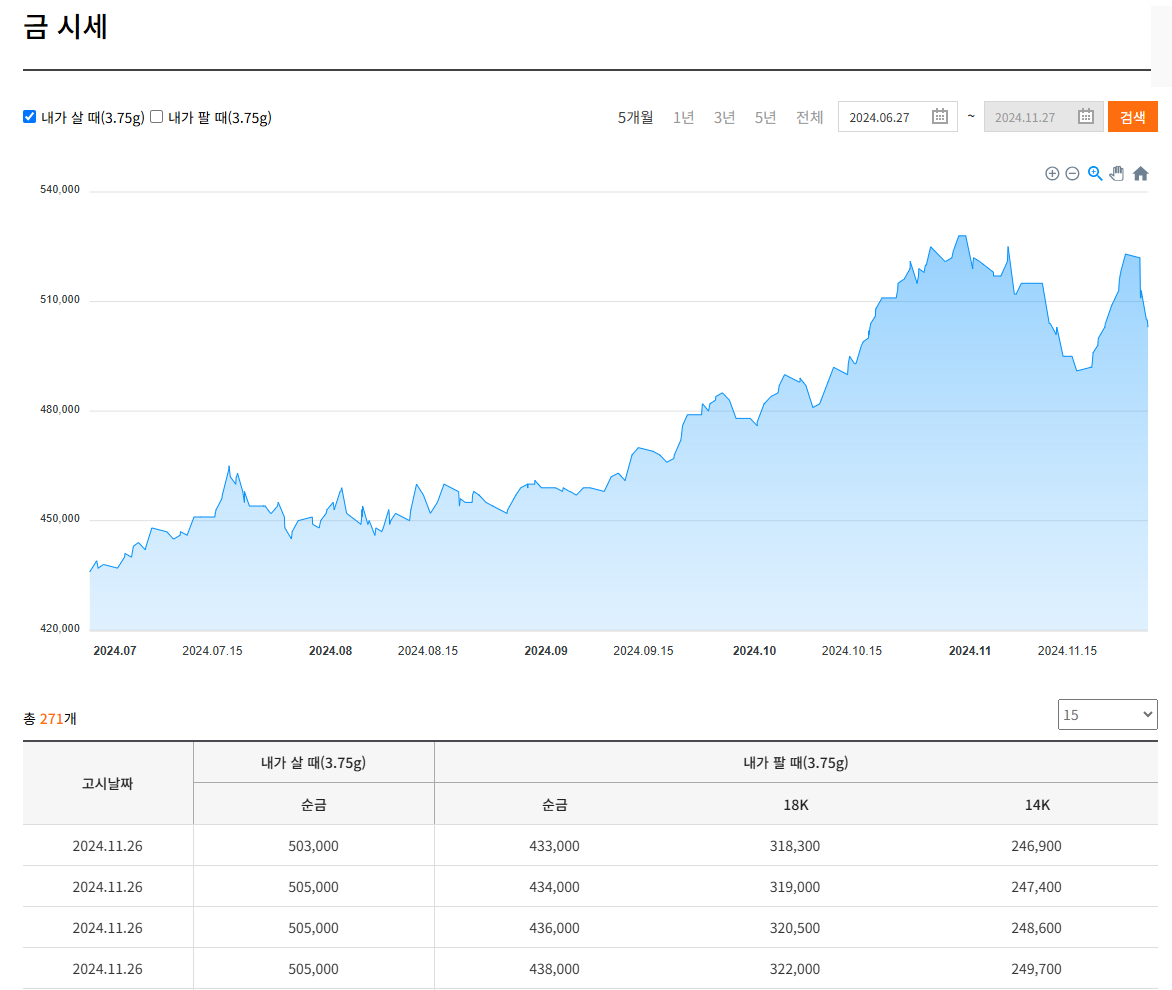Click the chart zoom in plus icon
Image resolution: width=1172 pixels, height=990 pixels.
[x=1052, y=173]
